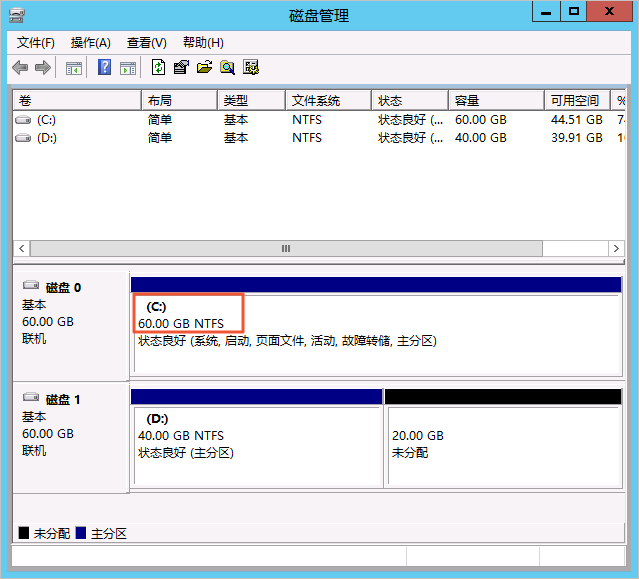Open the Help question mark icon
This screenshot has height=579, width=639.
click(x=104, y=67)
